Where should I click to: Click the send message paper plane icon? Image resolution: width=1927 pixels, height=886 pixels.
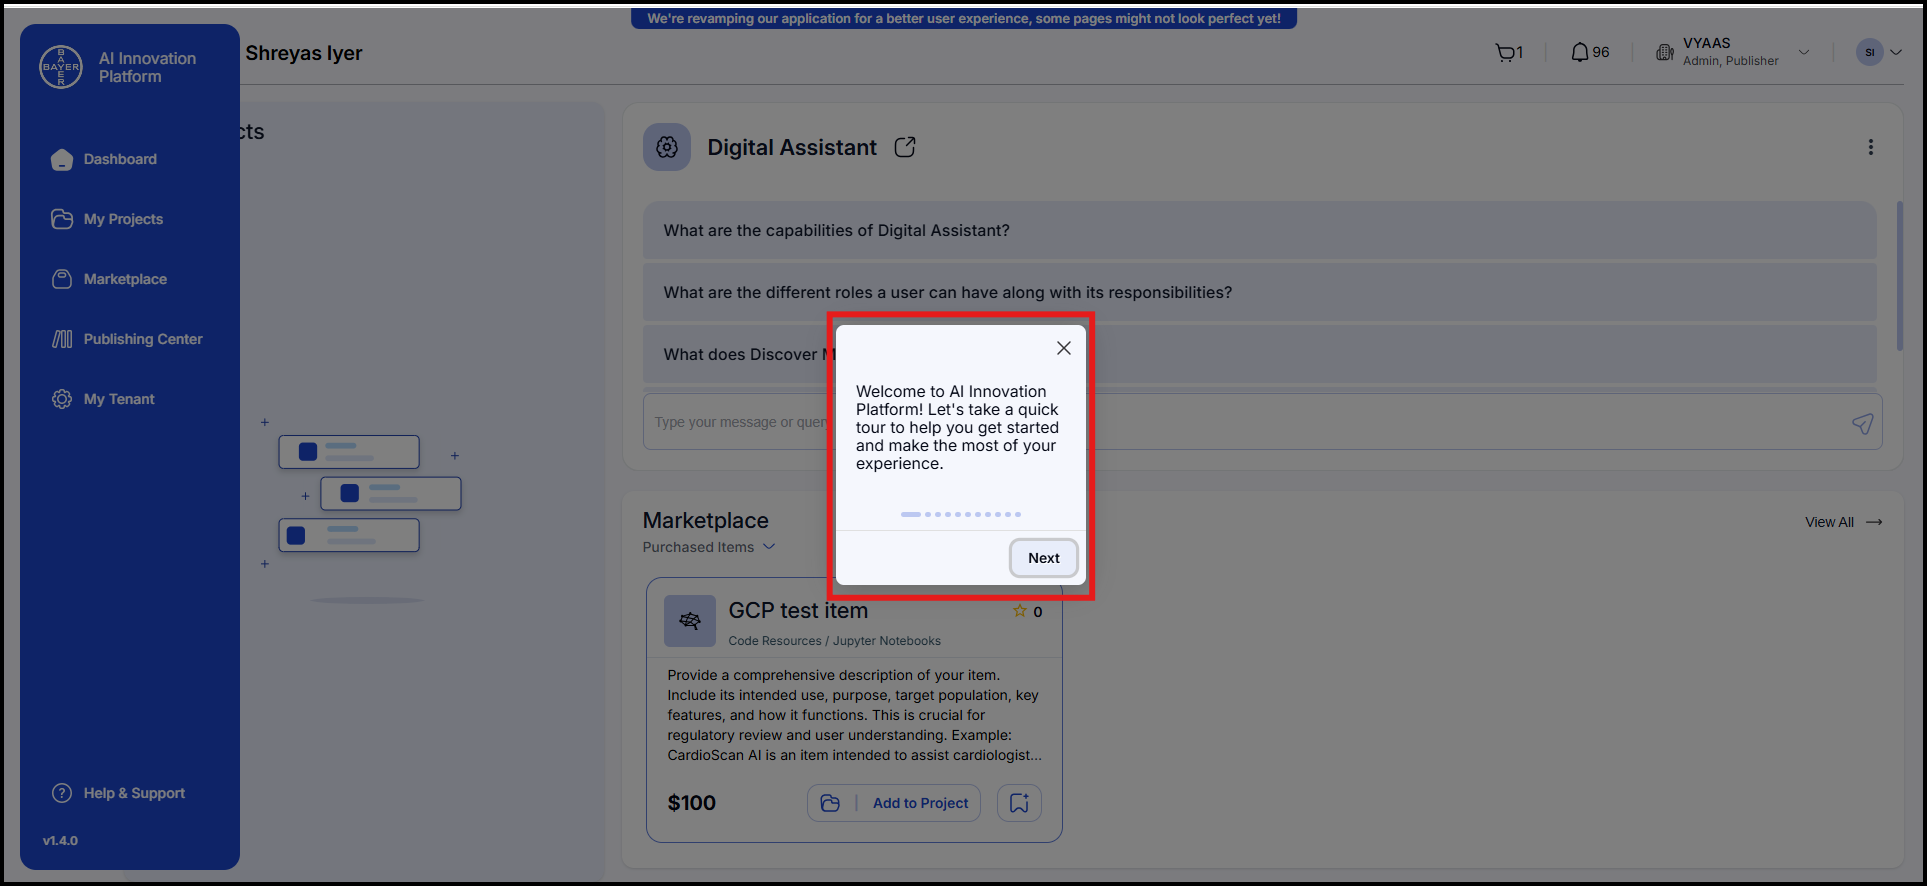(x=1862, y=423)
